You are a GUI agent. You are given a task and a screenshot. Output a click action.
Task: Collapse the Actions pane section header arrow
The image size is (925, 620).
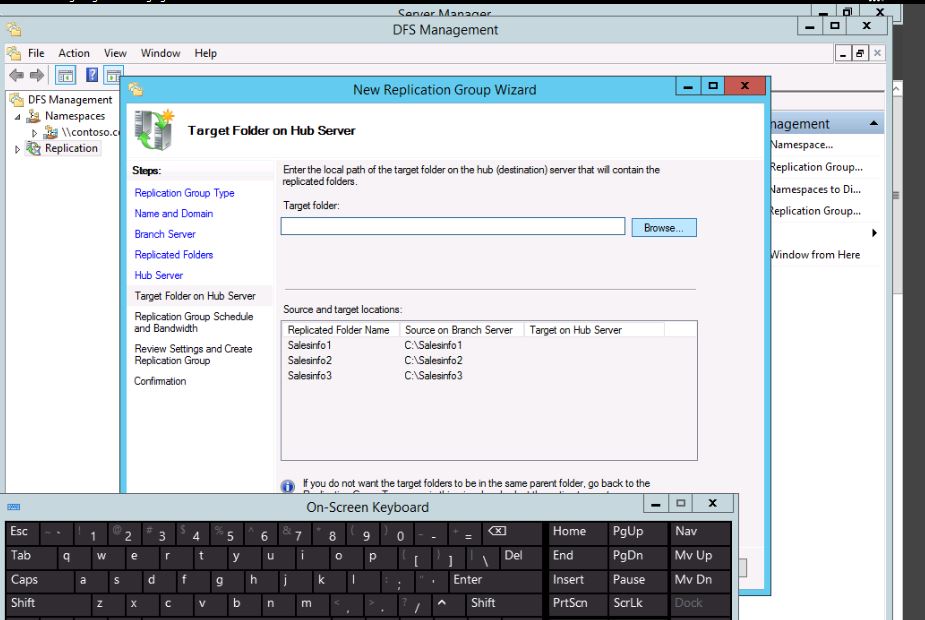(x=874, y=124)
